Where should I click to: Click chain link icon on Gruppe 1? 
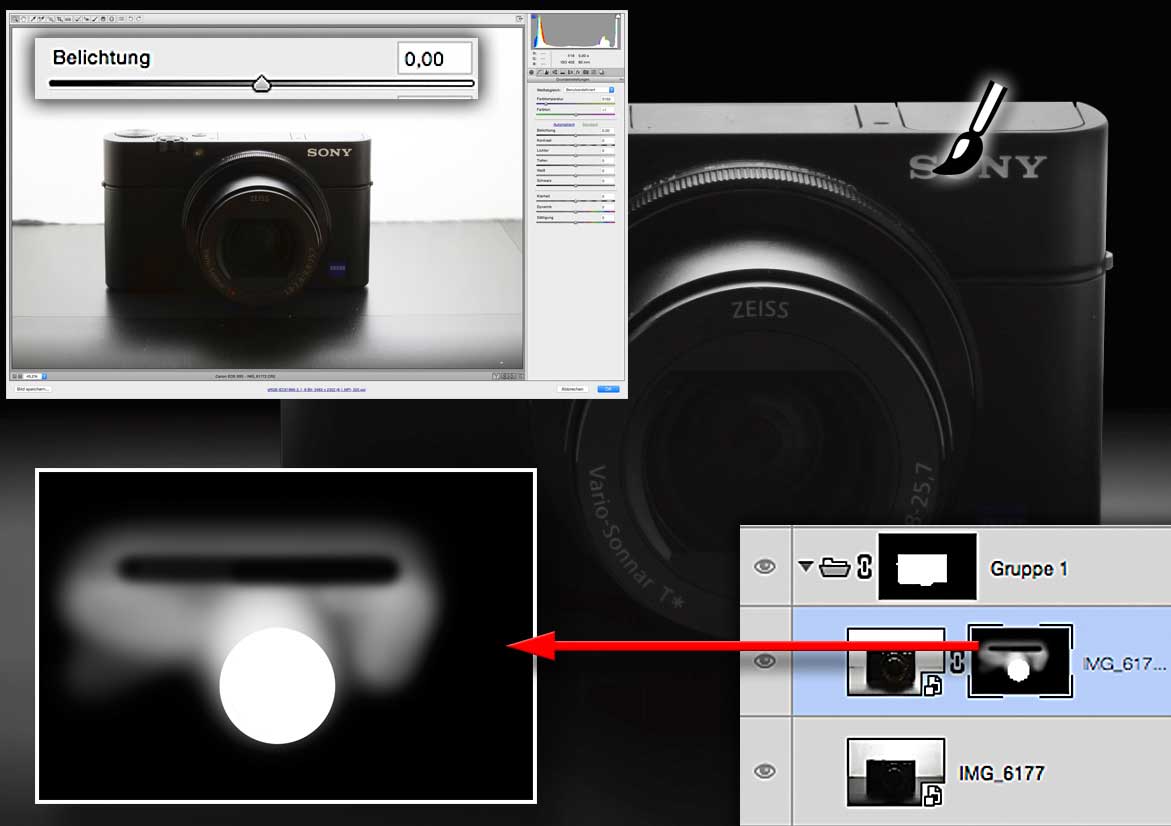864,568
